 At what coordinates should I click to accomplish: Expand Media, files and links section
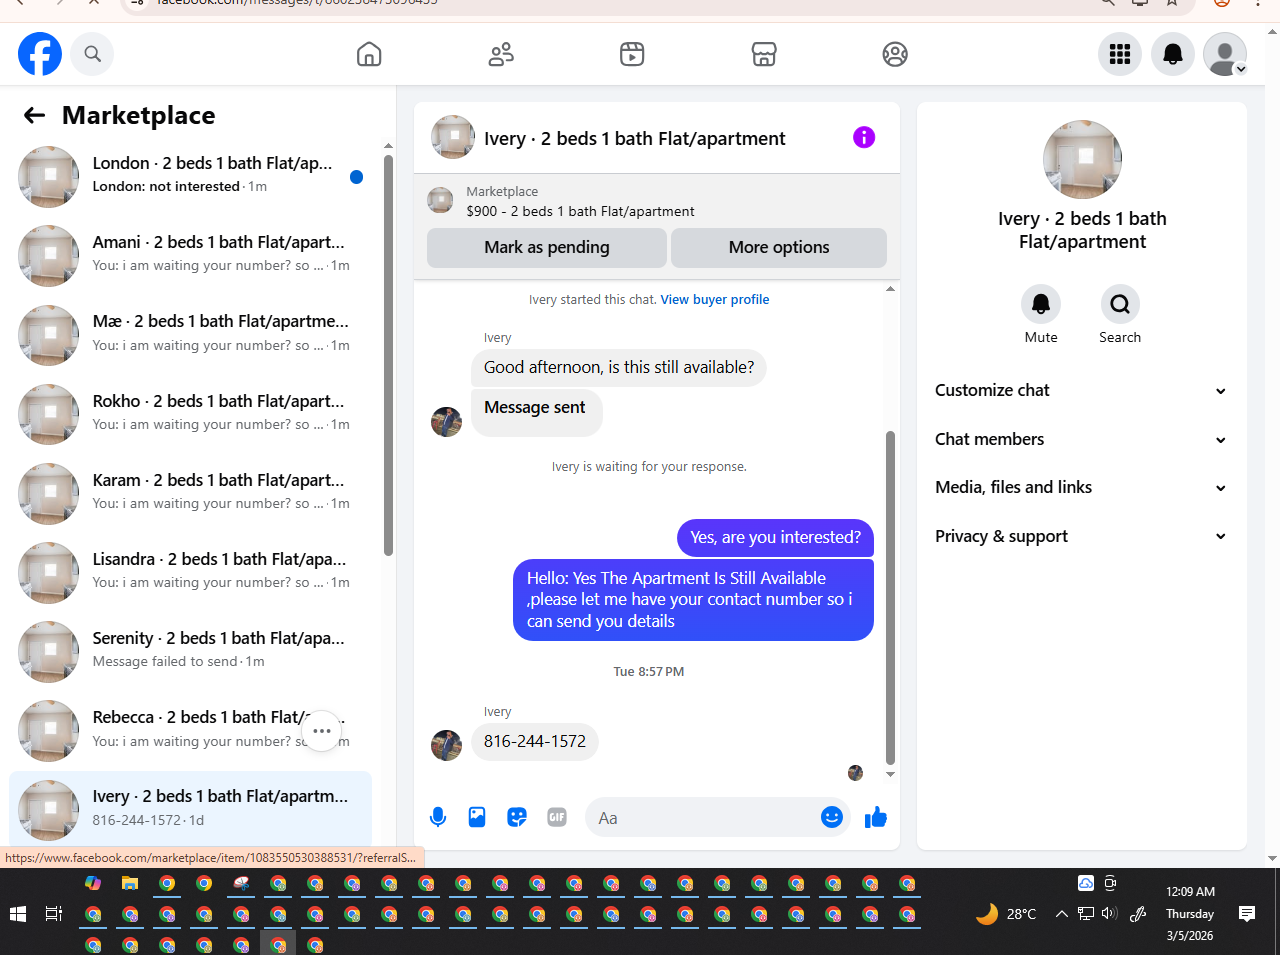click(1081, 487)
